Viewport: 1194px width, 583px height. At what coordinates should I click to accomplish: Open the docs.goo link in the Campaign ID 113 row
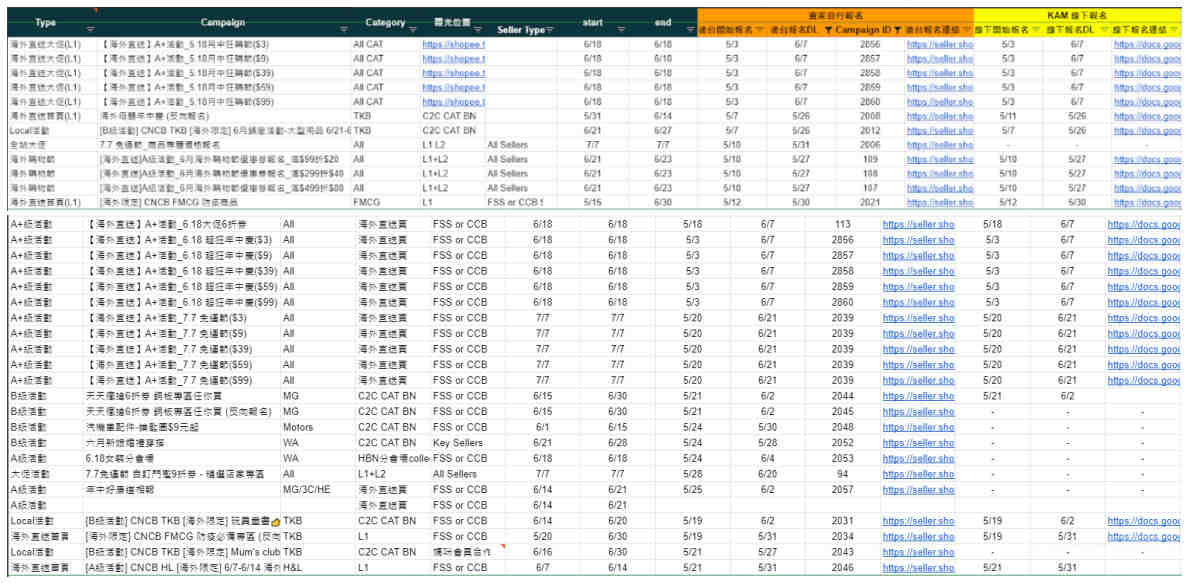tap(1144, 225)
